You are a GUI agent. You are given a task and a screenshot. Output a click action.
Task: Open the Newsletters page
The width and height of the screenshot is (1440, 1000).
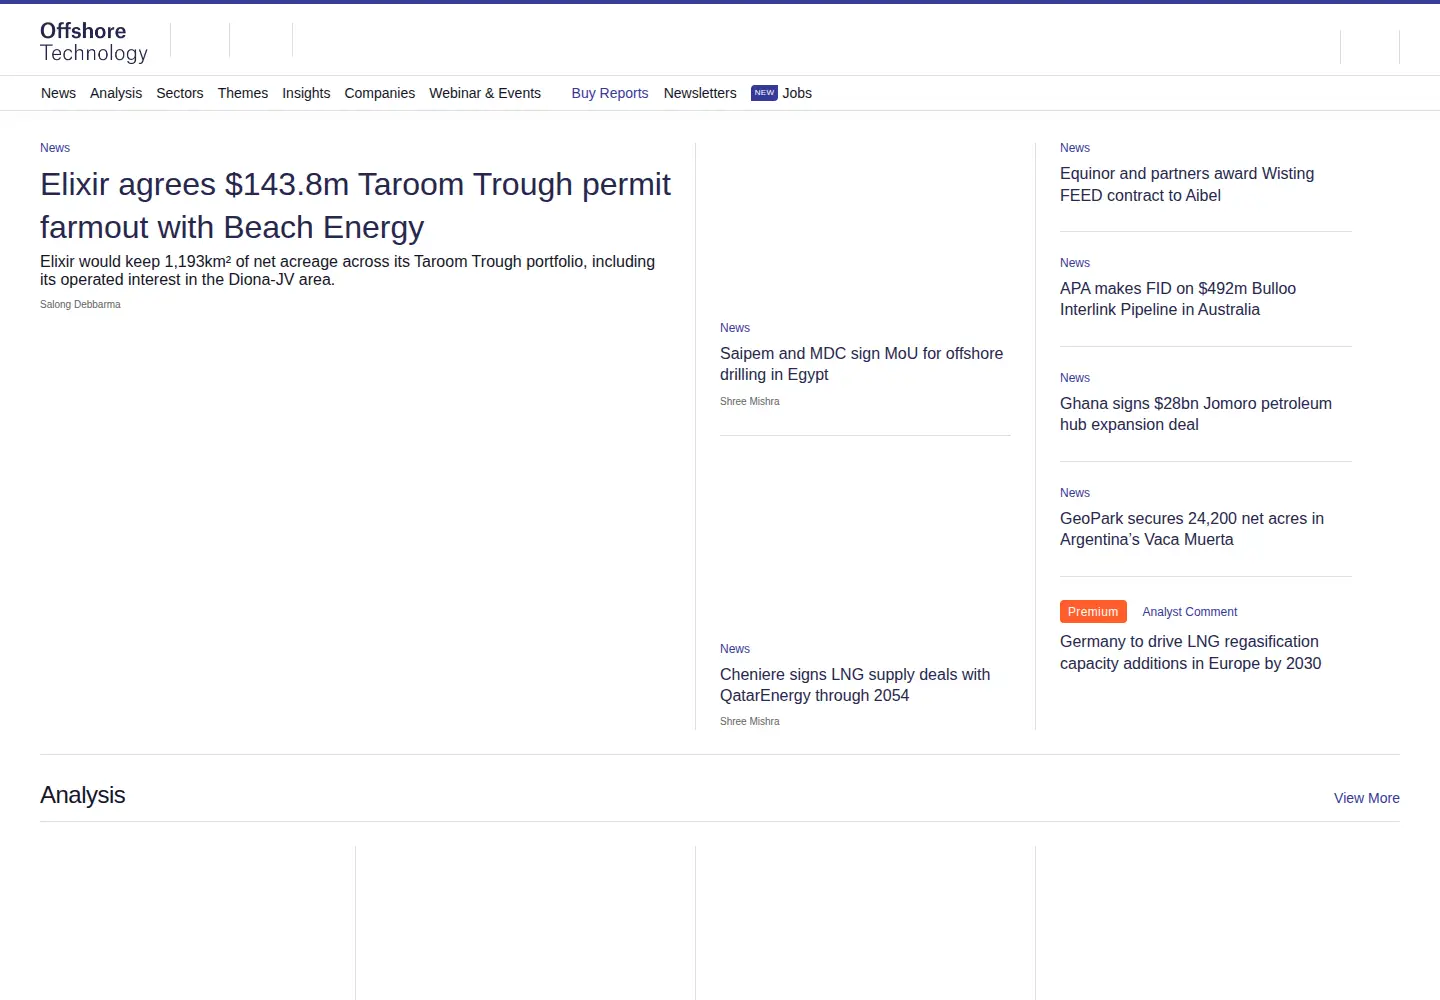700,93
